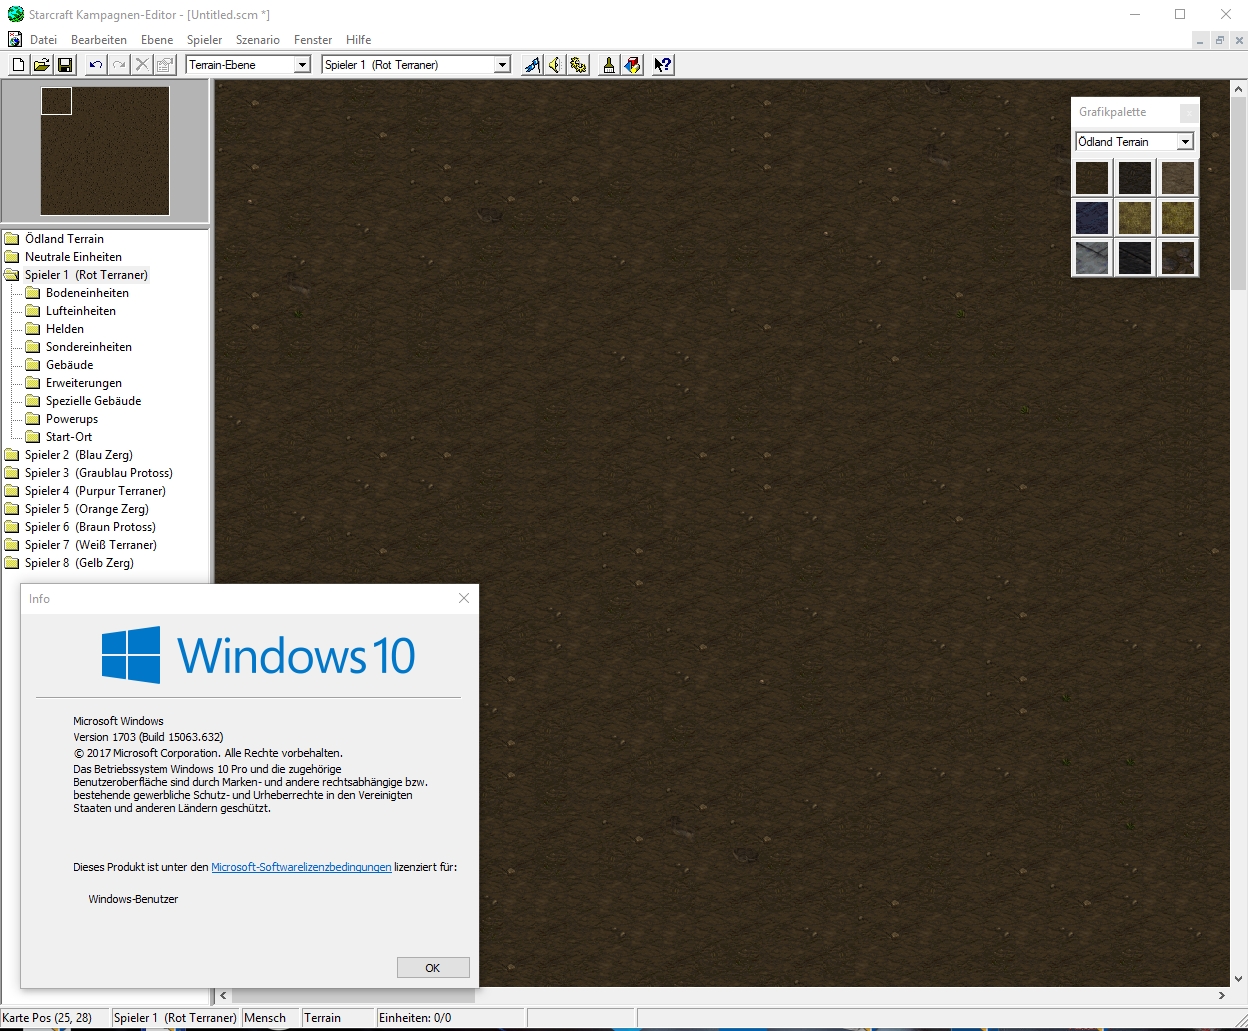Select the Powerups folder

(x=62, y=419)
